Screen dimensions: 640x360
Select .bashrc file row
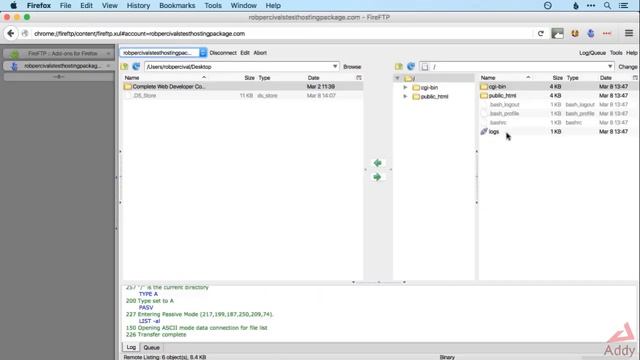click(x=558, y=122)
